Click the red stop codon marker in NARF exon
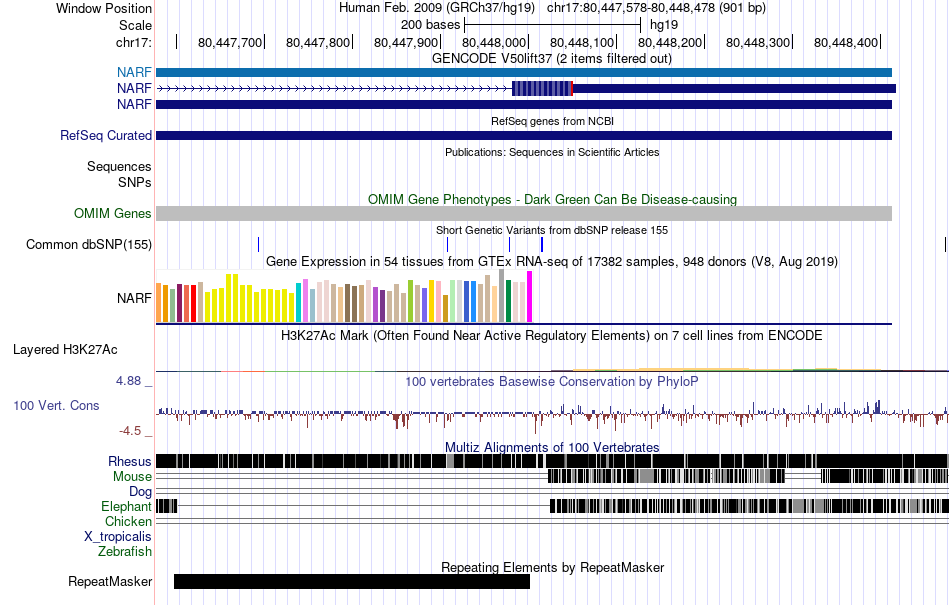 click(572, 88)
